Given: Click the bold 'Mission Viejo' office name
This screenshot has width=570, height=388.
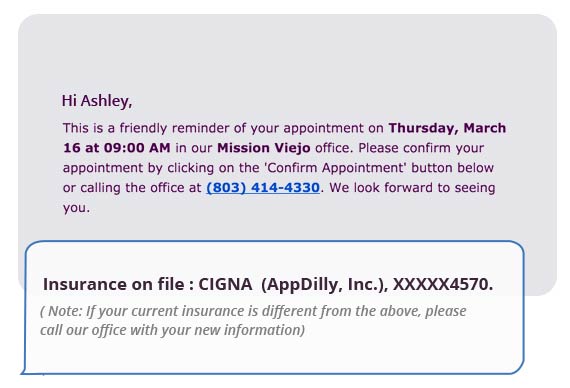Looking at the screenshot, I should click(264, 148).
